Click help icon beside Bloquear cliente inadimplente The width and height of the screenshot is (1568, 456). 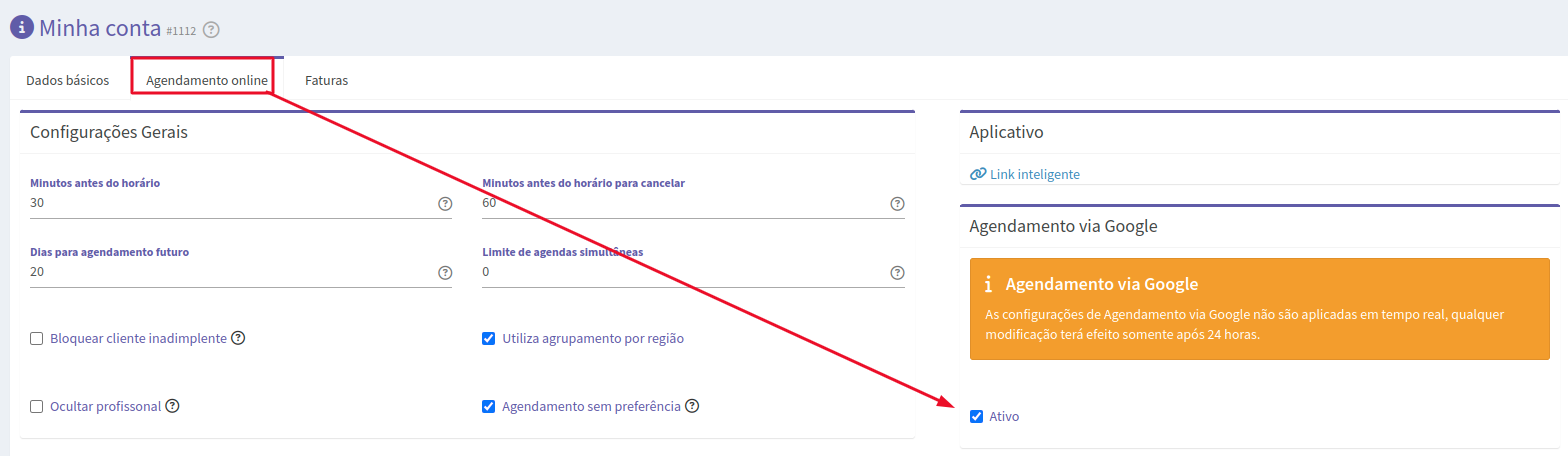(x=238, y=338)
